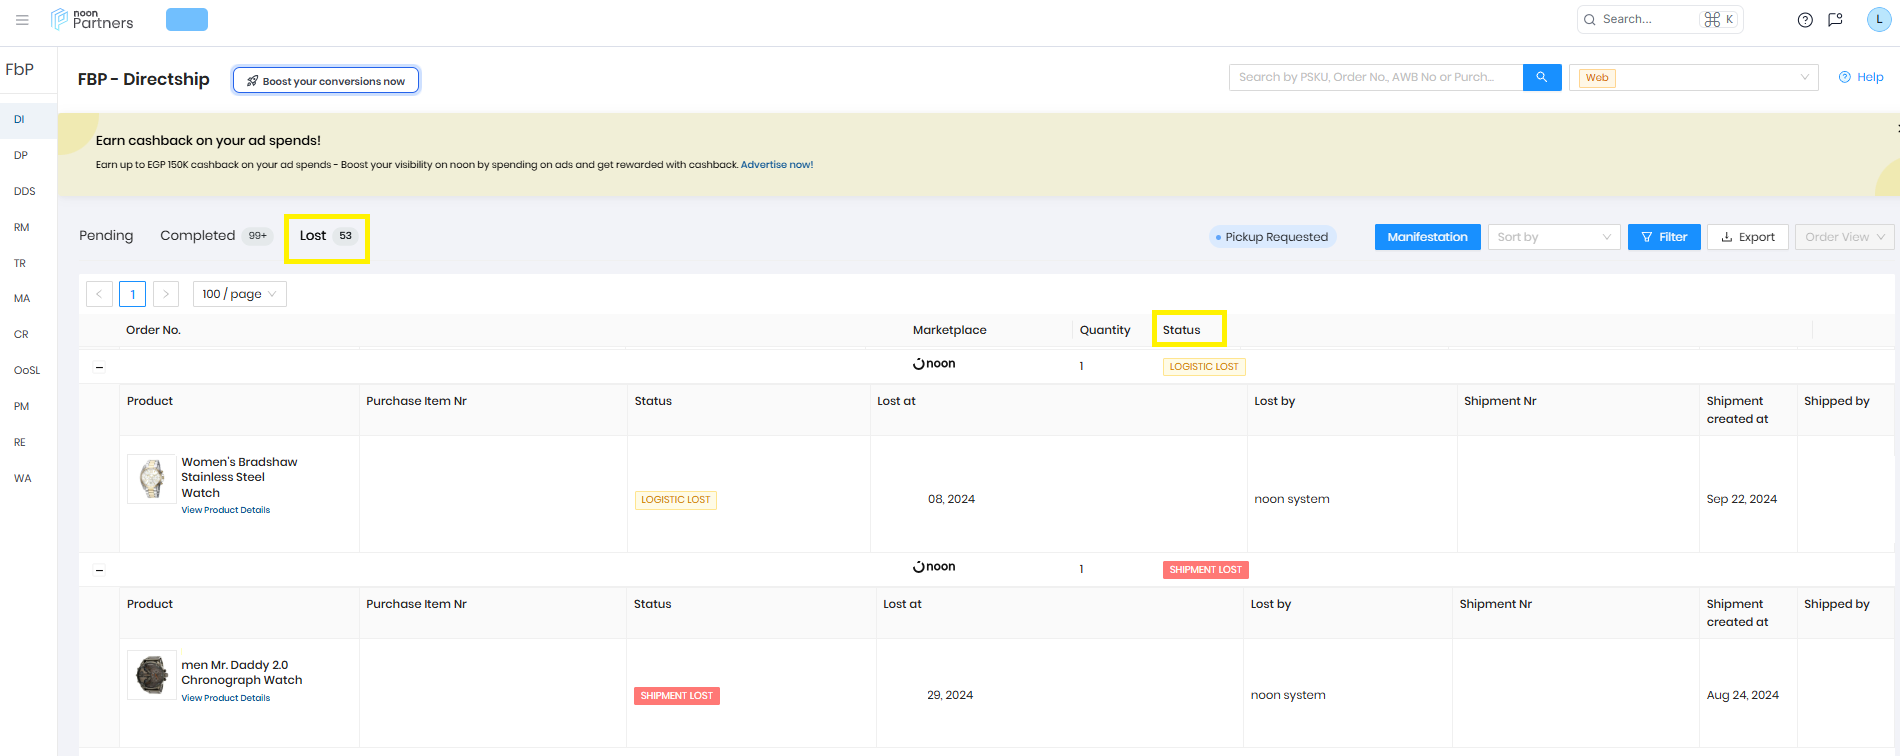
Task: Collapse the LOGISTIC LOST order row
Action: pyautogui.click(x=99, y=367)
